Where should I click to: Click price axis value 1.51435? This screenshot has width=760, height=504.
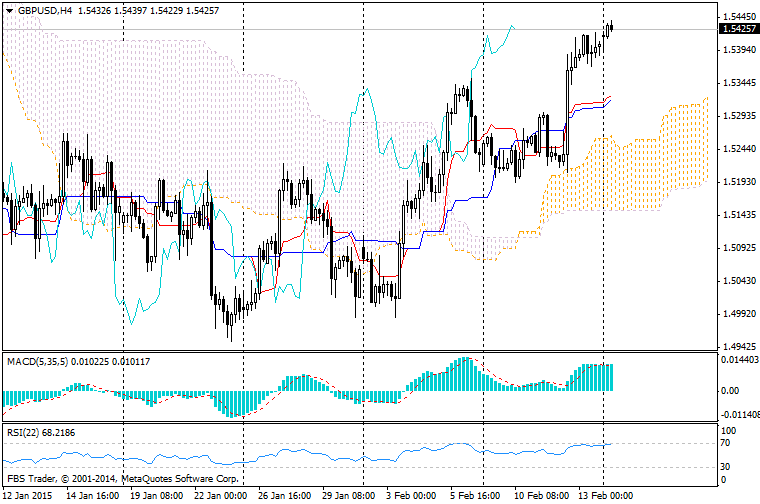739,215
